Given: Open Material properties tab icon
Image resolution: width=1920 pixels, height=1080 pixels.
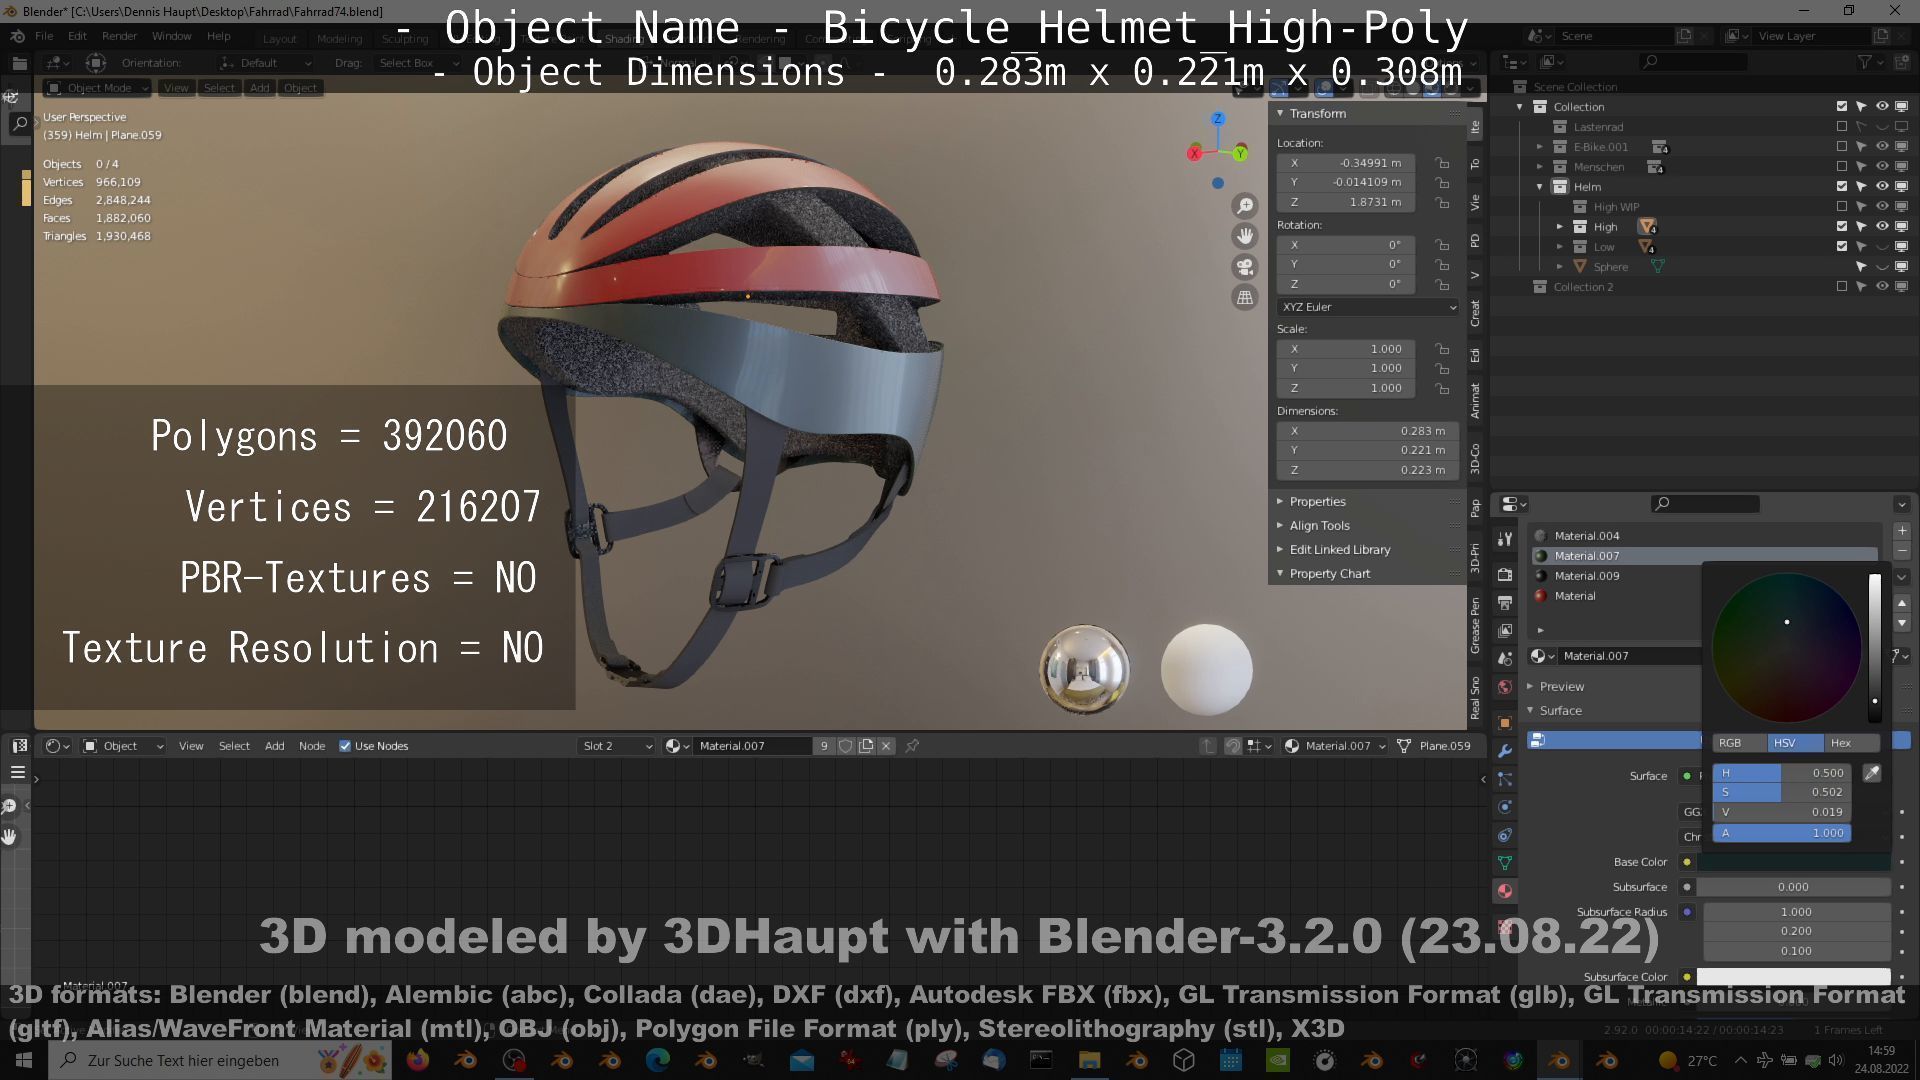Looking at the screenshot, I should tap(1505, 891).
